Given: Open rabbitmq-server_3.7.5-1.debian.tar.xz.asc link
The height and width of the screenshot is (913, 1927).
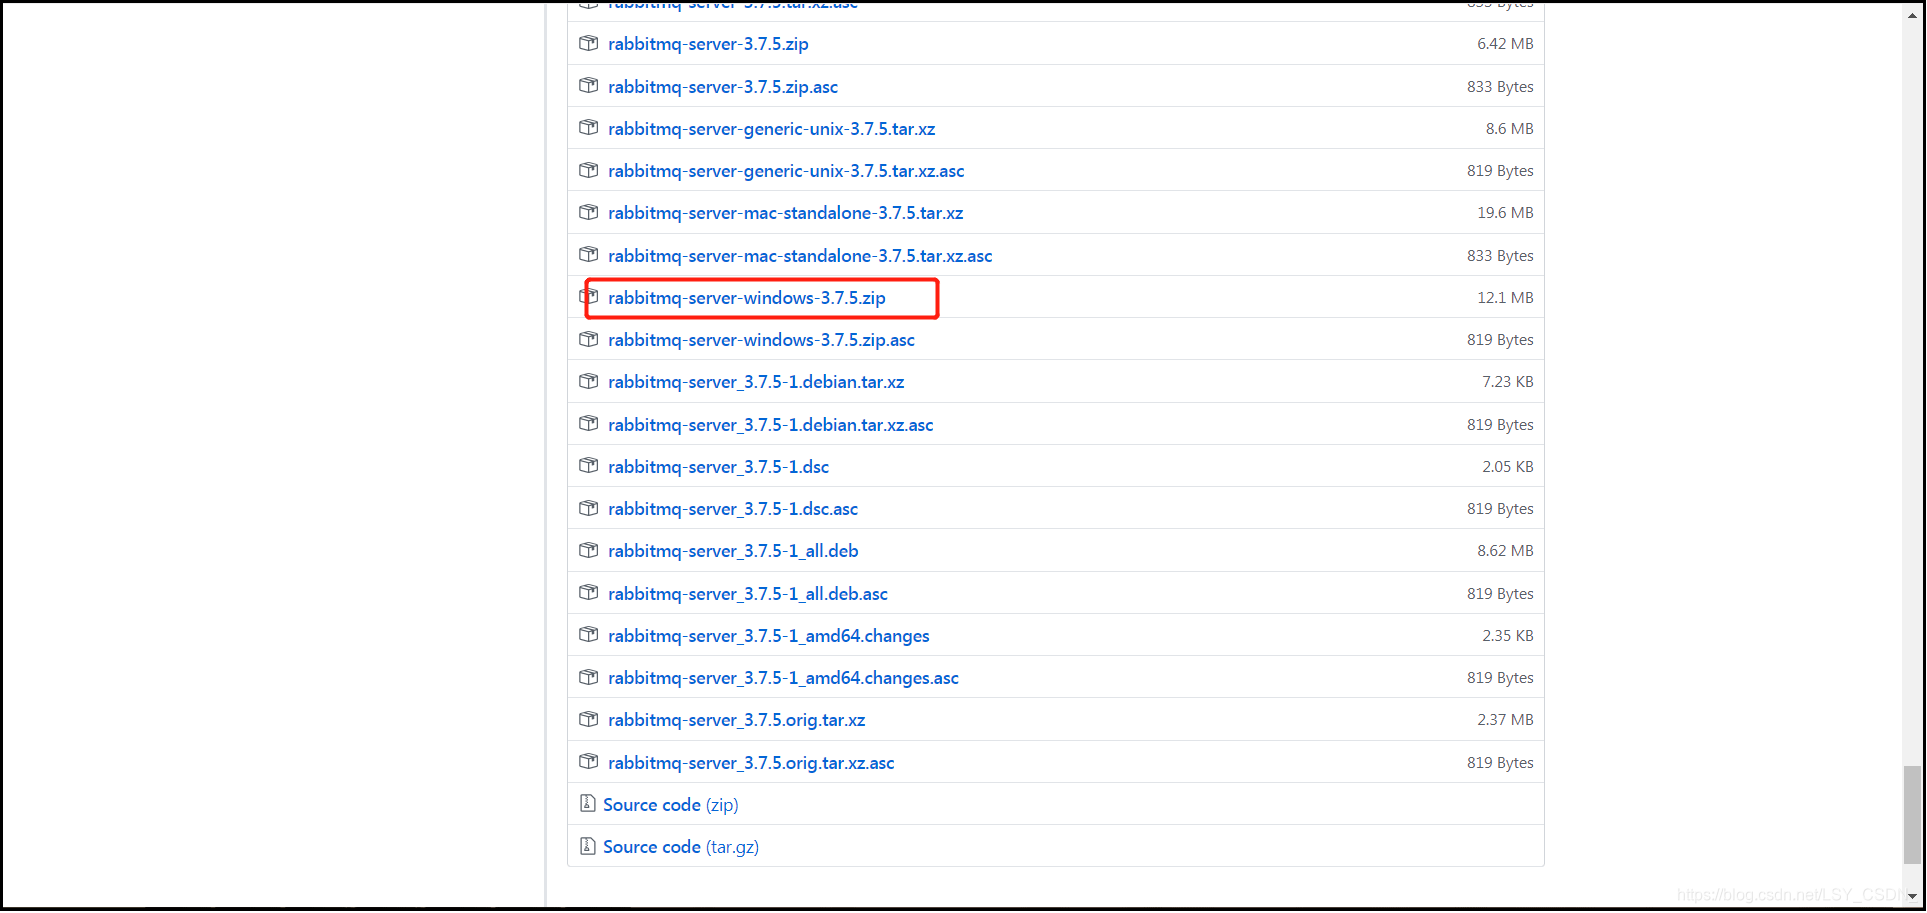Looking at the screenshot, I should 771,425.
